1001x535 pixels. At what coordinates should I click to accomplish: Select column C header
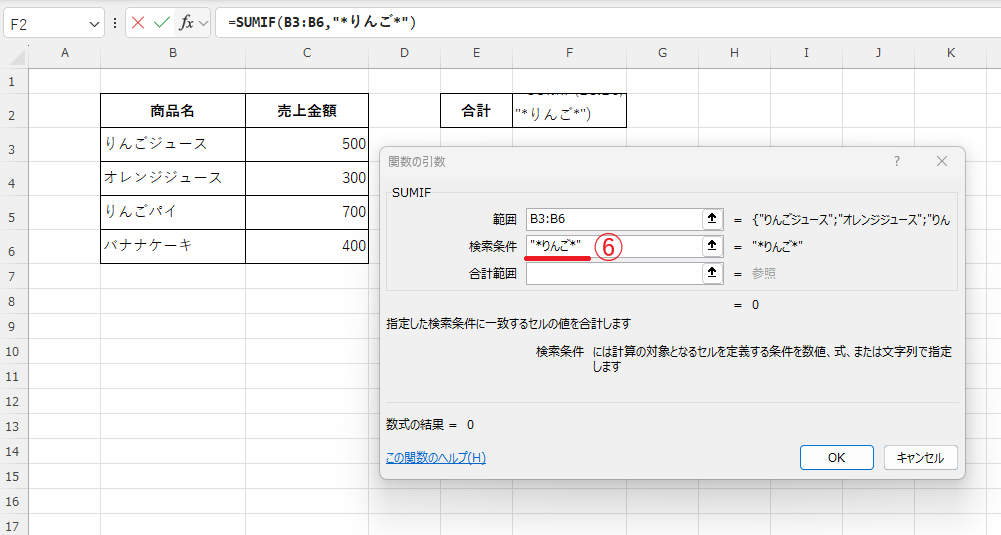tap(307, 53)
